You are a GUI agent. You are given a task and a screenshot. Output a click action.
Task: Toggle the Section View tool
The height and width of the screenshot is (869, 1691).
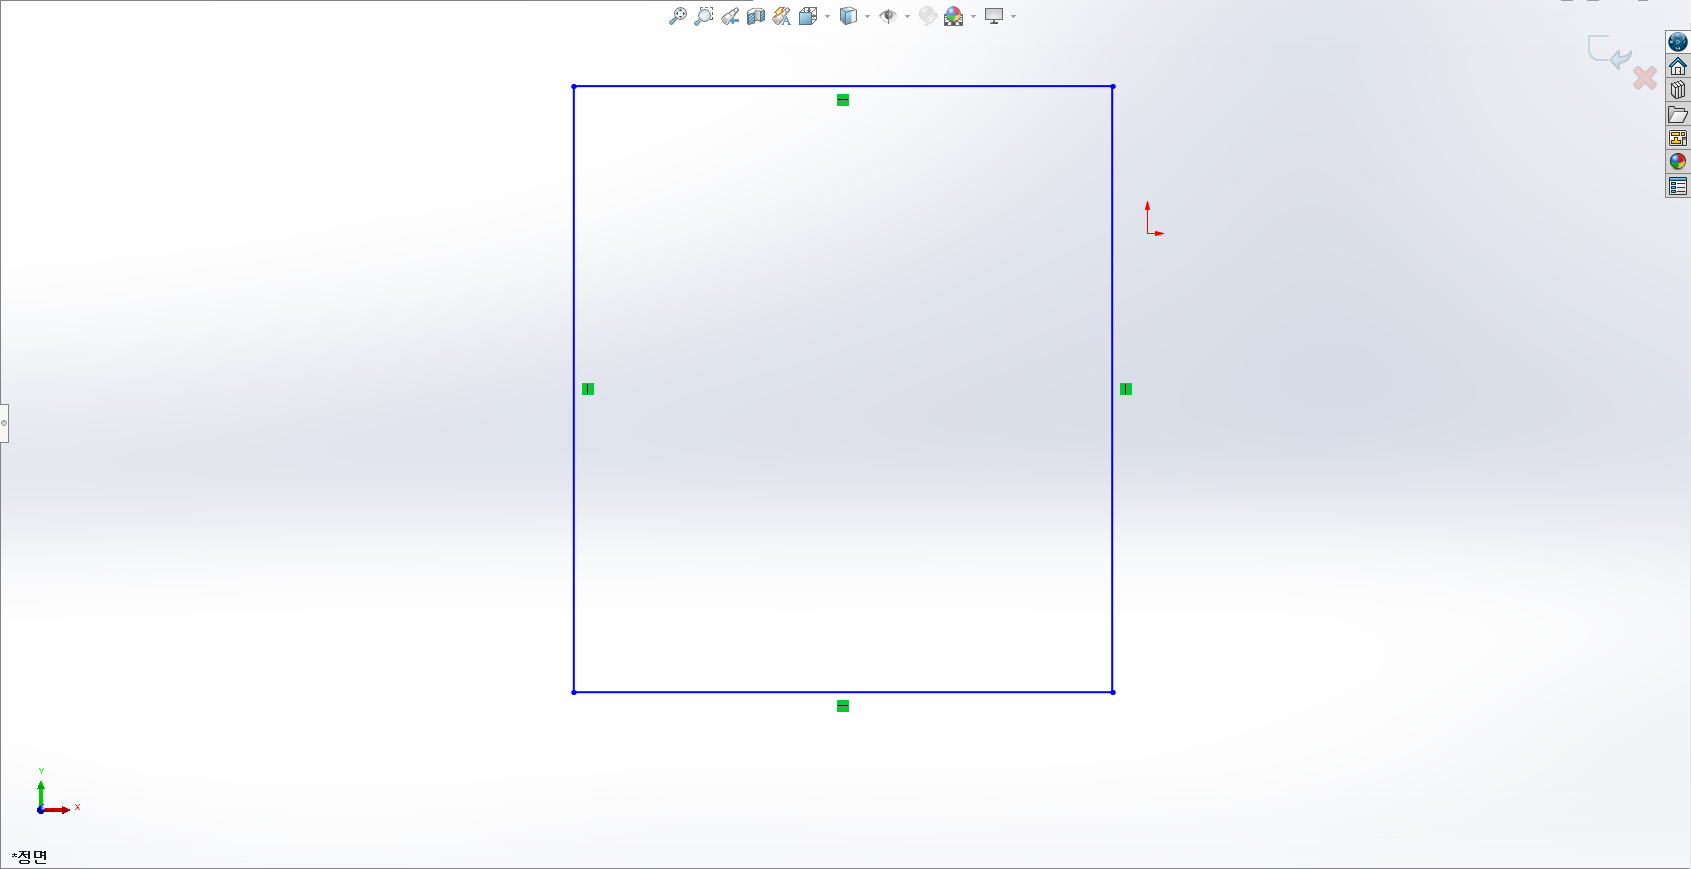(756, 16)
